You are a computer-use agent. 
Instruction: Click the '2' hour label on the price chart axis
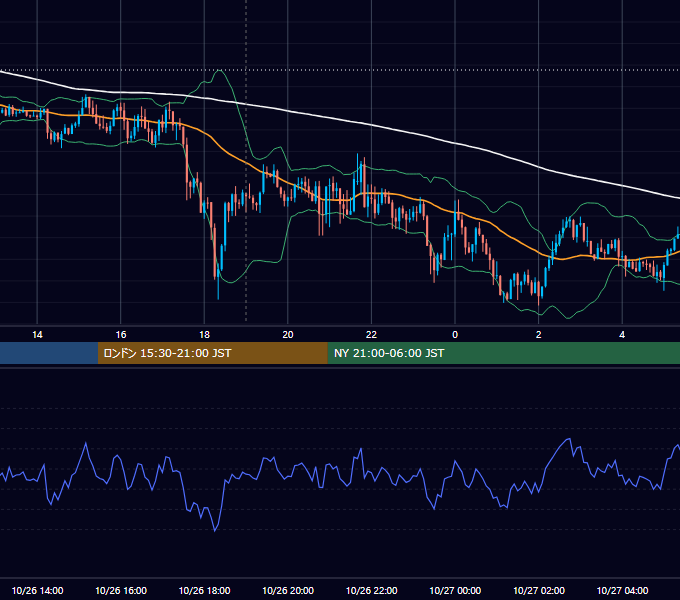(539, 335)
